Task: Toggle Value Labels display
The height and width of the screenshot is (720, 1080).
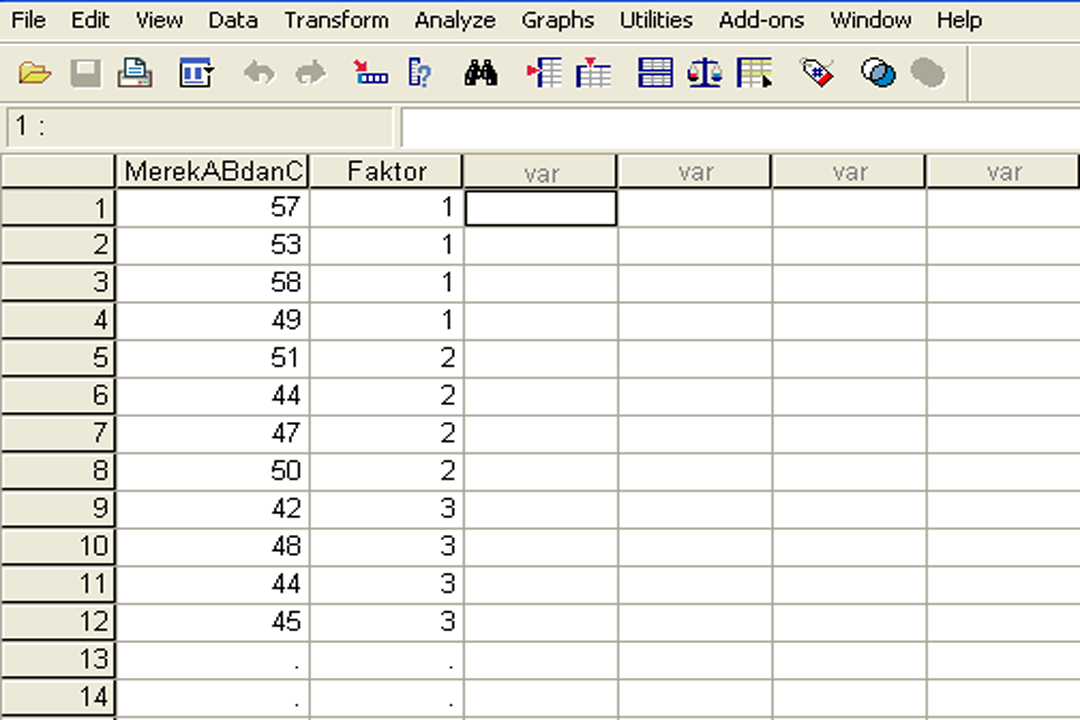Action: (x=818, y=72)
